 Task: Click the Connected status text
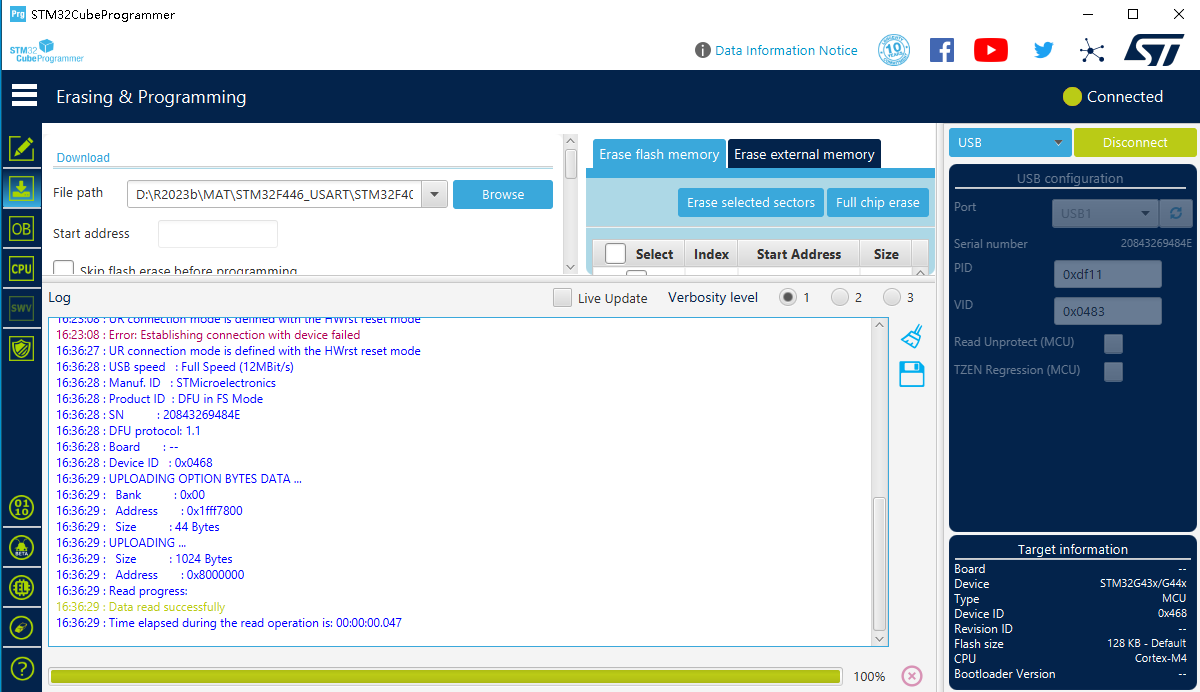(1125, 97)
